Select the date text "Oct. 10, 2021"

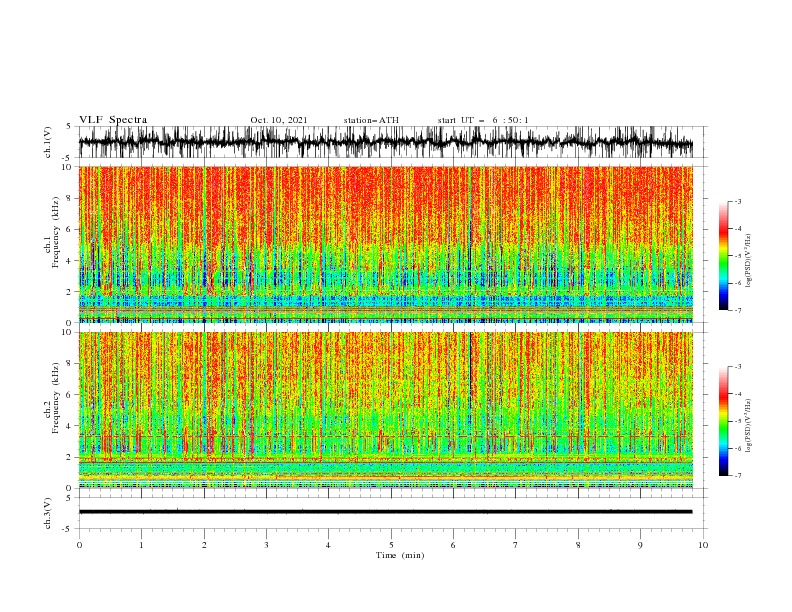(279, 120)
